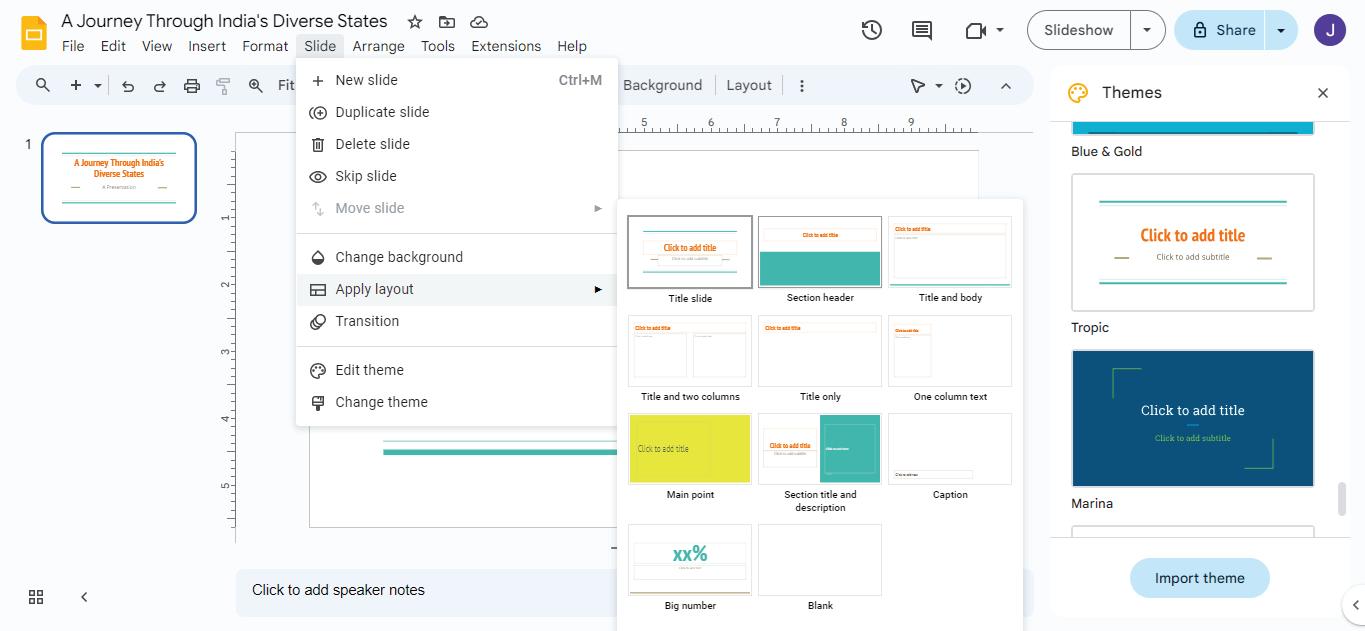Click the Import theme button
Image resolution: width=1365 pixels, height=631 pixels.
pos(1199,578)
